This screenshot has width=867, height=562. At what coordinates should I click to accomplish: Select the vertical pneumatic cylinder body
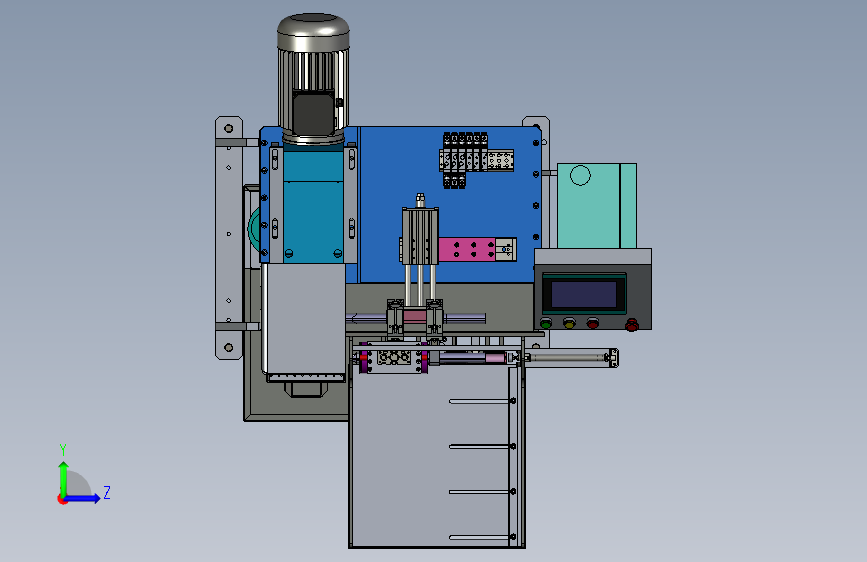click(420, 236)
